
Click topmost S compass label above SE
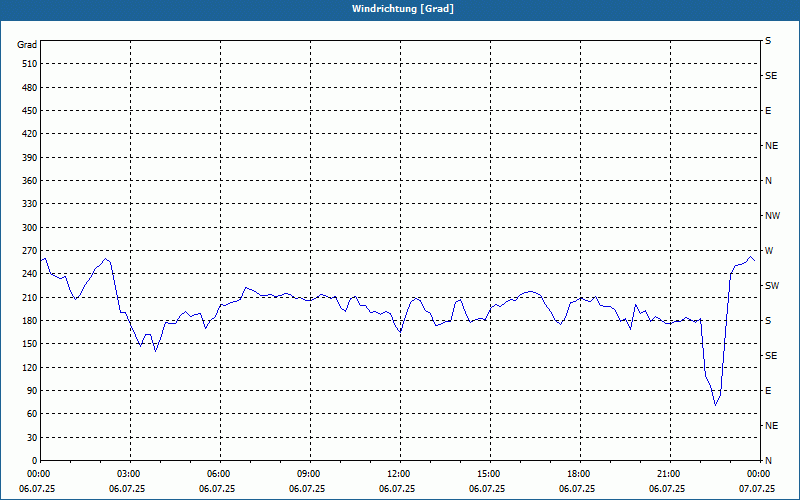tap(768, 41)
